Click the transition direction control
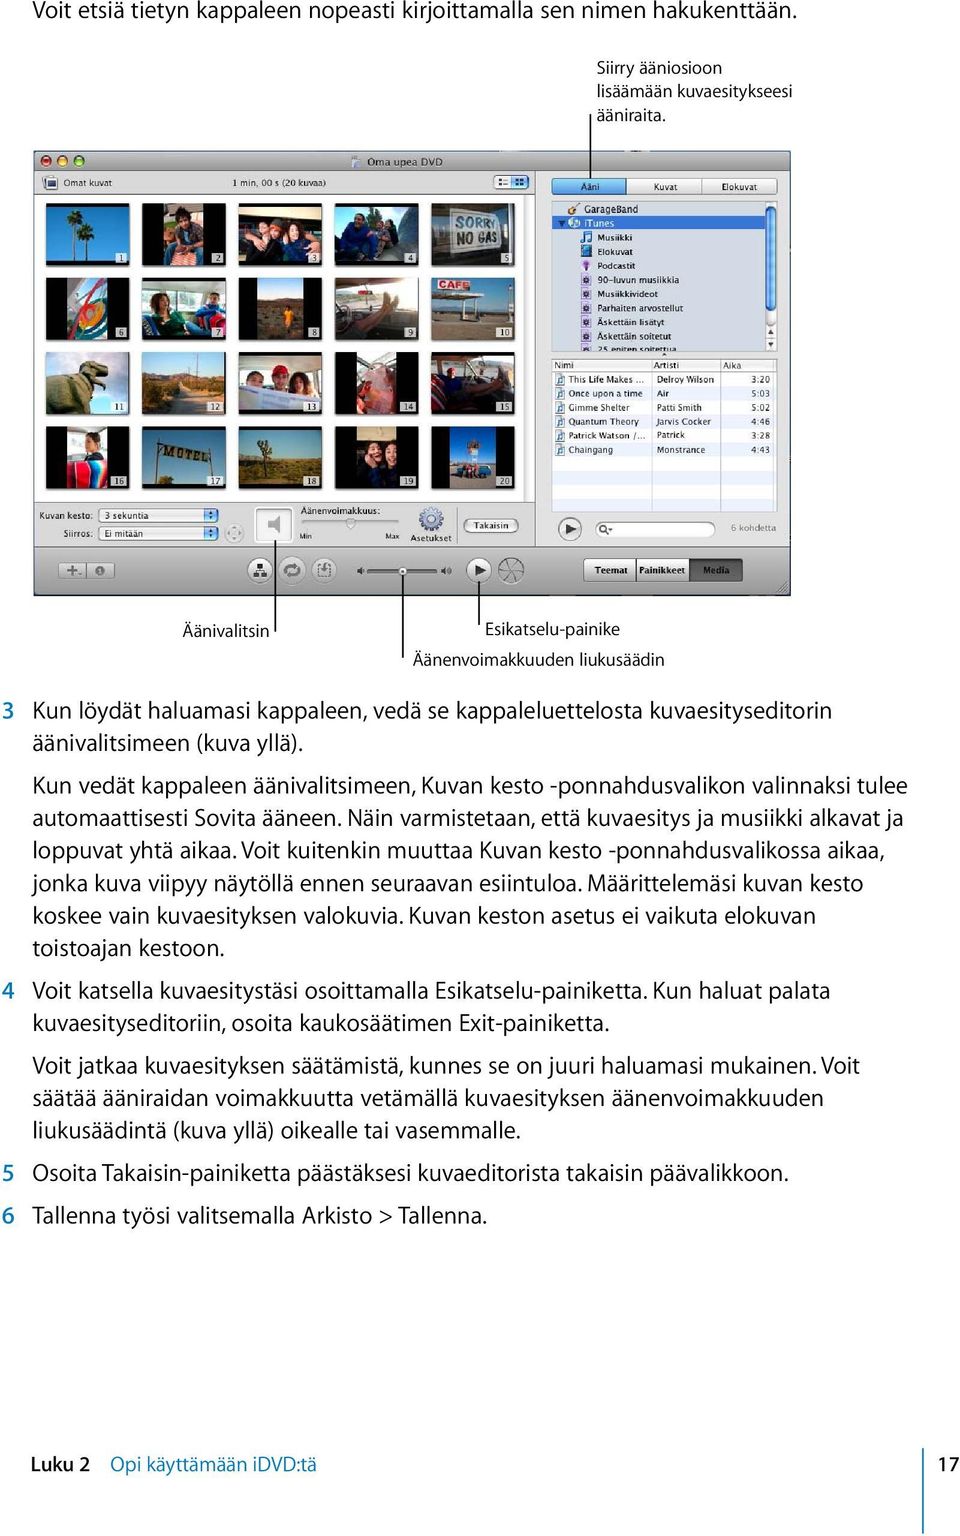 click(x=234, y=534)
